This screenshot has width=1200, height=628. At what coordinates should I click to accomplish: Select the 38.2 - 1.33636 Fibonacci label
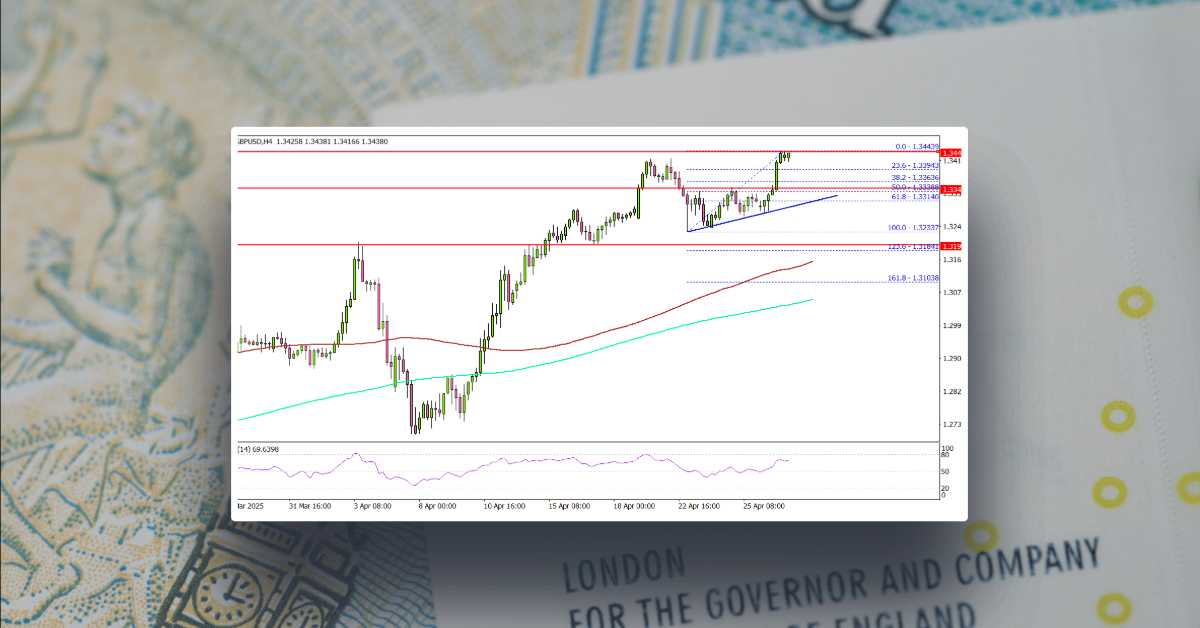click(915, 177)
